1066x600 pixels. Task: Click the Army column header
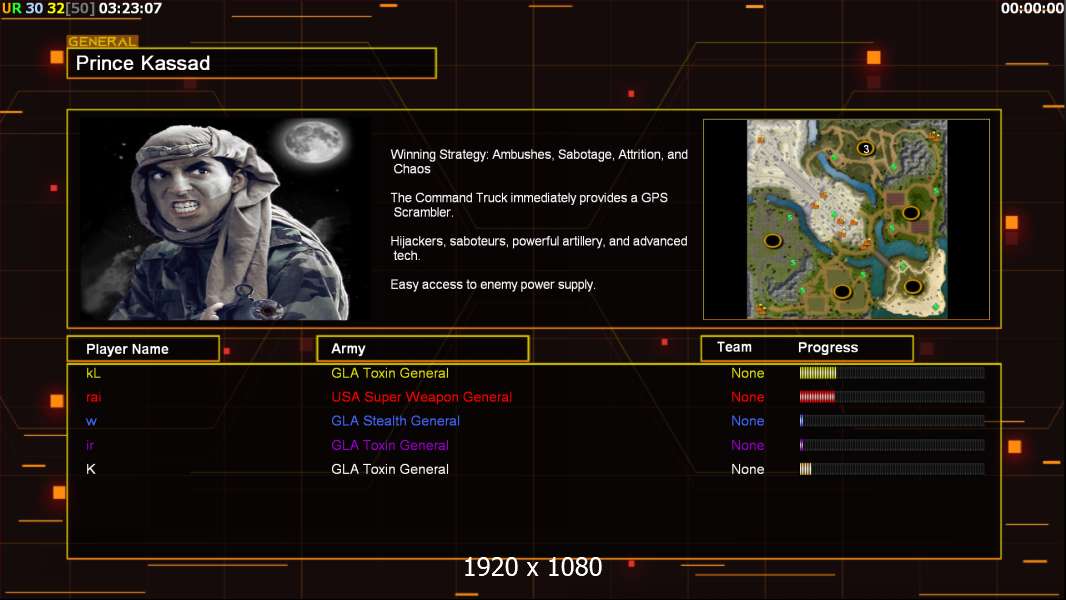pyautogui.click(x=422, y=349)
